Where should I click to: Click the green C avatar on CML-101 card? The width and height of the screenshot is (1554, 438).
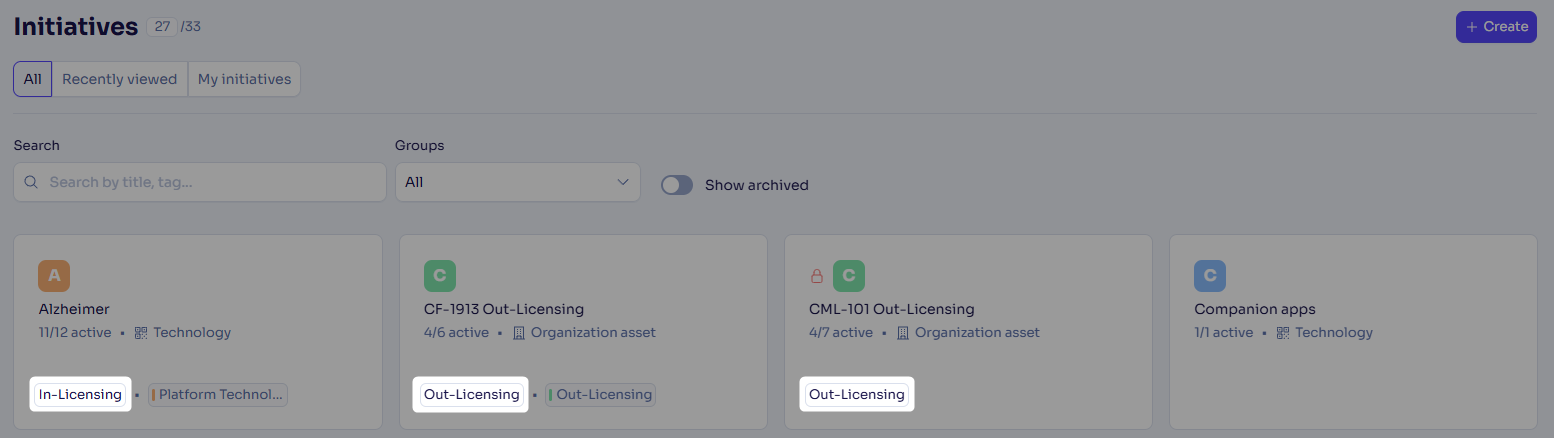coord(849,276)
